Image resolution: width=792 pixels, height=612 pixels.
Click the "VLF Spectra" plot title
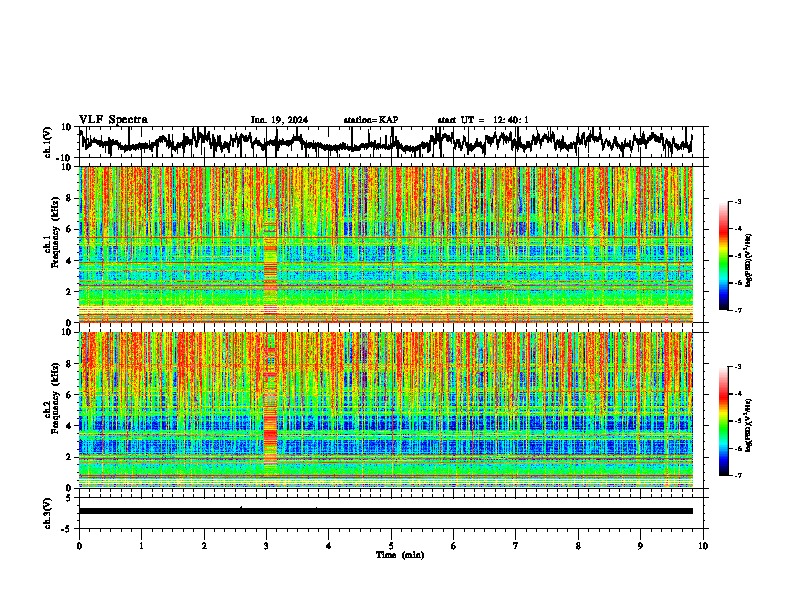click(113, 120)
